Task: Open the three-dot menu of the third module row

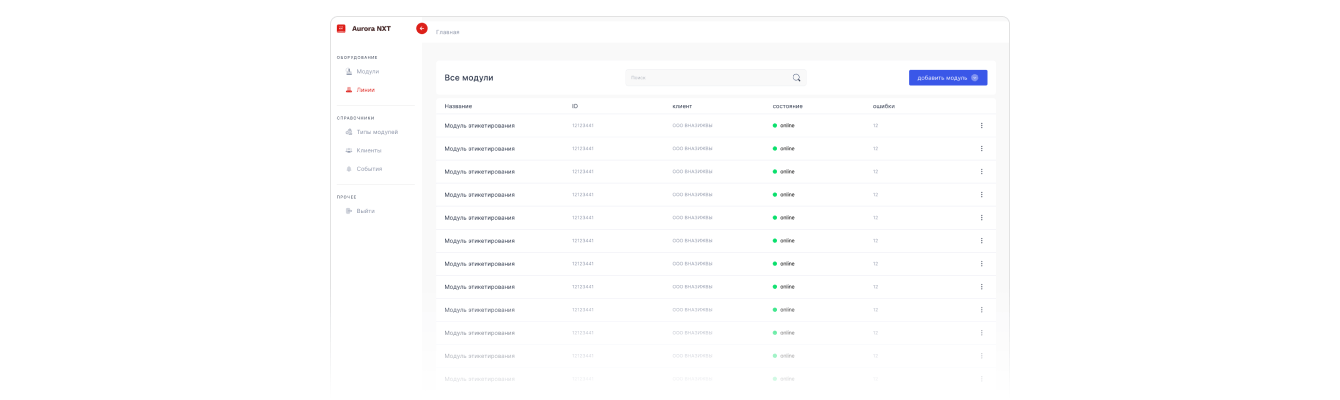Action: click(x=981, y=172)
